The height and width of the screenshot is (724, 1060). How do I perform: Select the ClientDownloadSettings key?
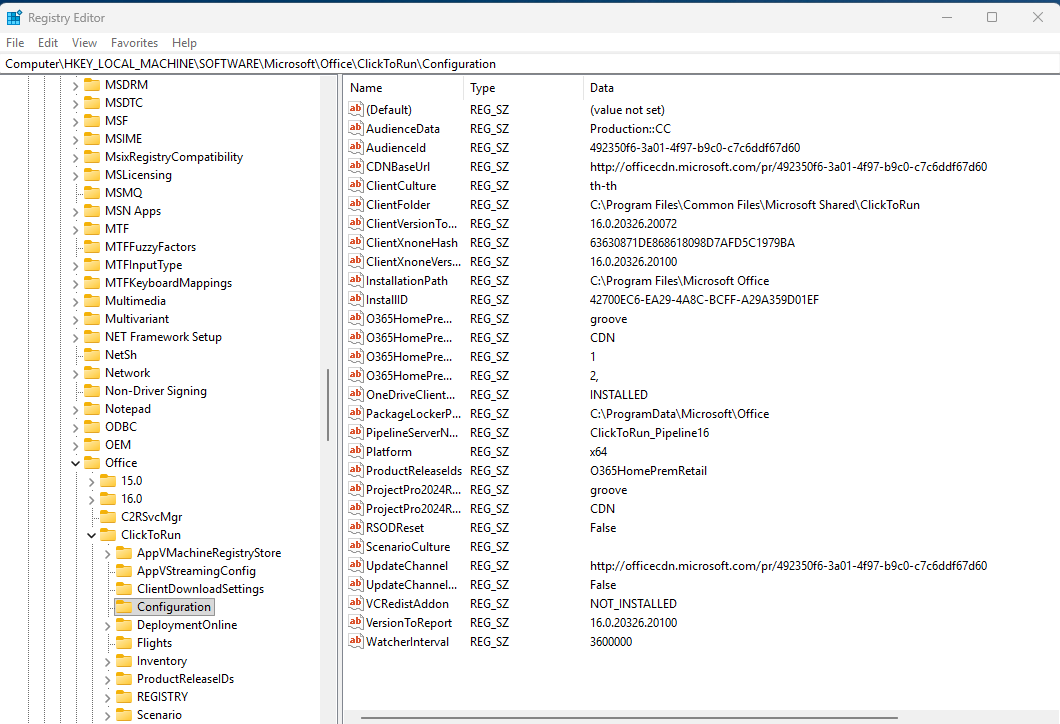(x=200, y=589)
